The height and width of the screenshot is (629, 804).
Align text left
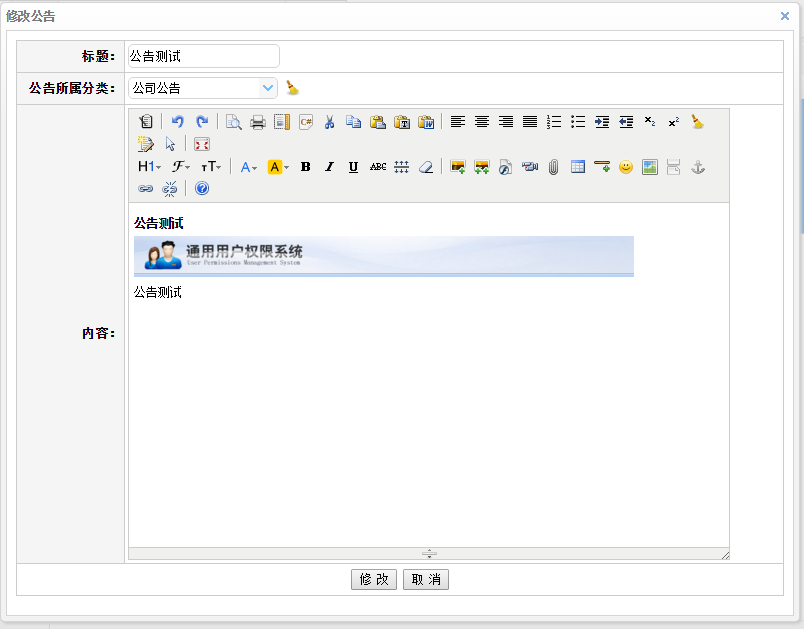[x=458, y=121]
